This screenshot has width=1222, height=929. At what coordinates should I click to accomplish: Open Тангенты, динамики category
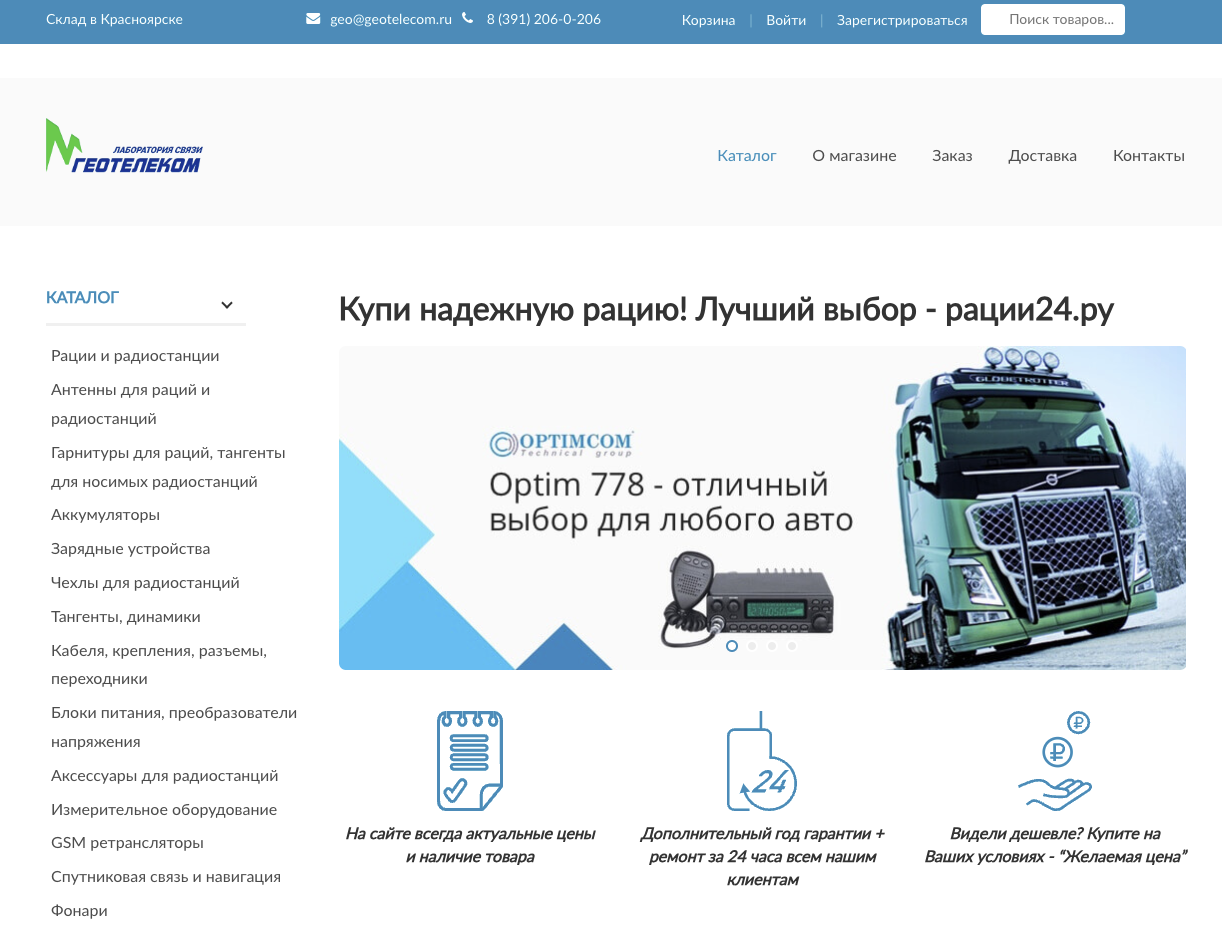(126, 617)
